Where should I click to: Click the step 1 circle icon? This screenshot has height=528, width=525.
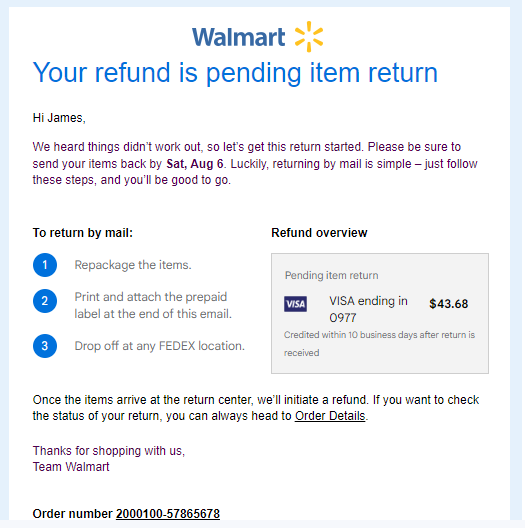click(x=45, y=265)
